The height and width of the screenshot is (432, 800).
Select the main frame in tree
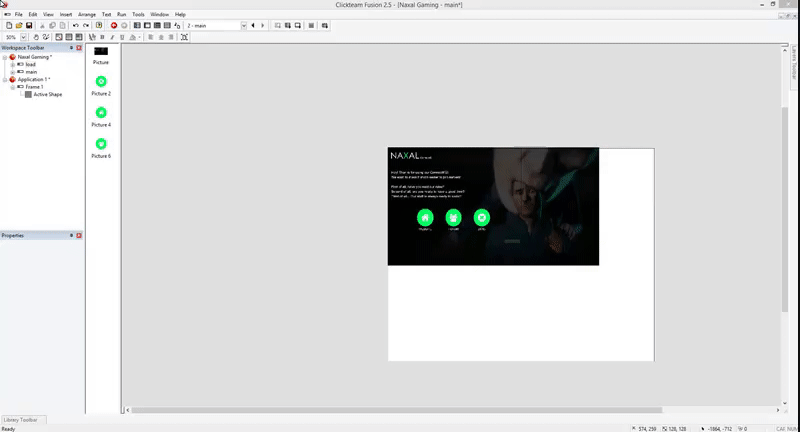point(31,72)
